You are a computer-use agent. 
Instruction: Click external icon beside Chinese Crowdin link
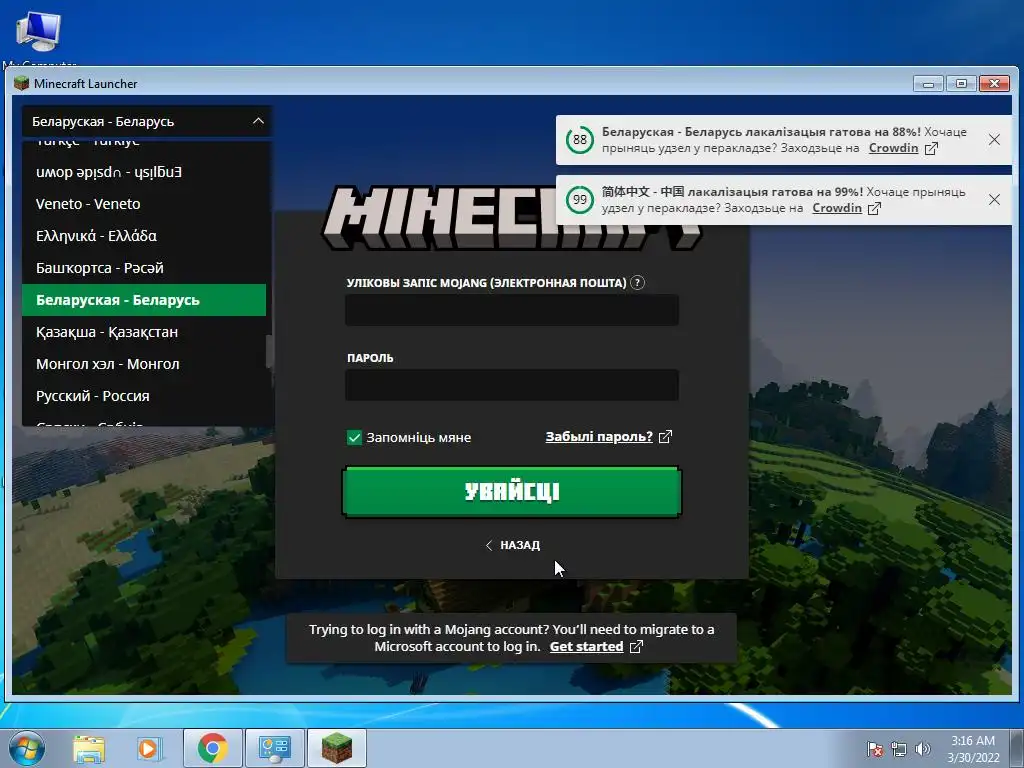874,208
